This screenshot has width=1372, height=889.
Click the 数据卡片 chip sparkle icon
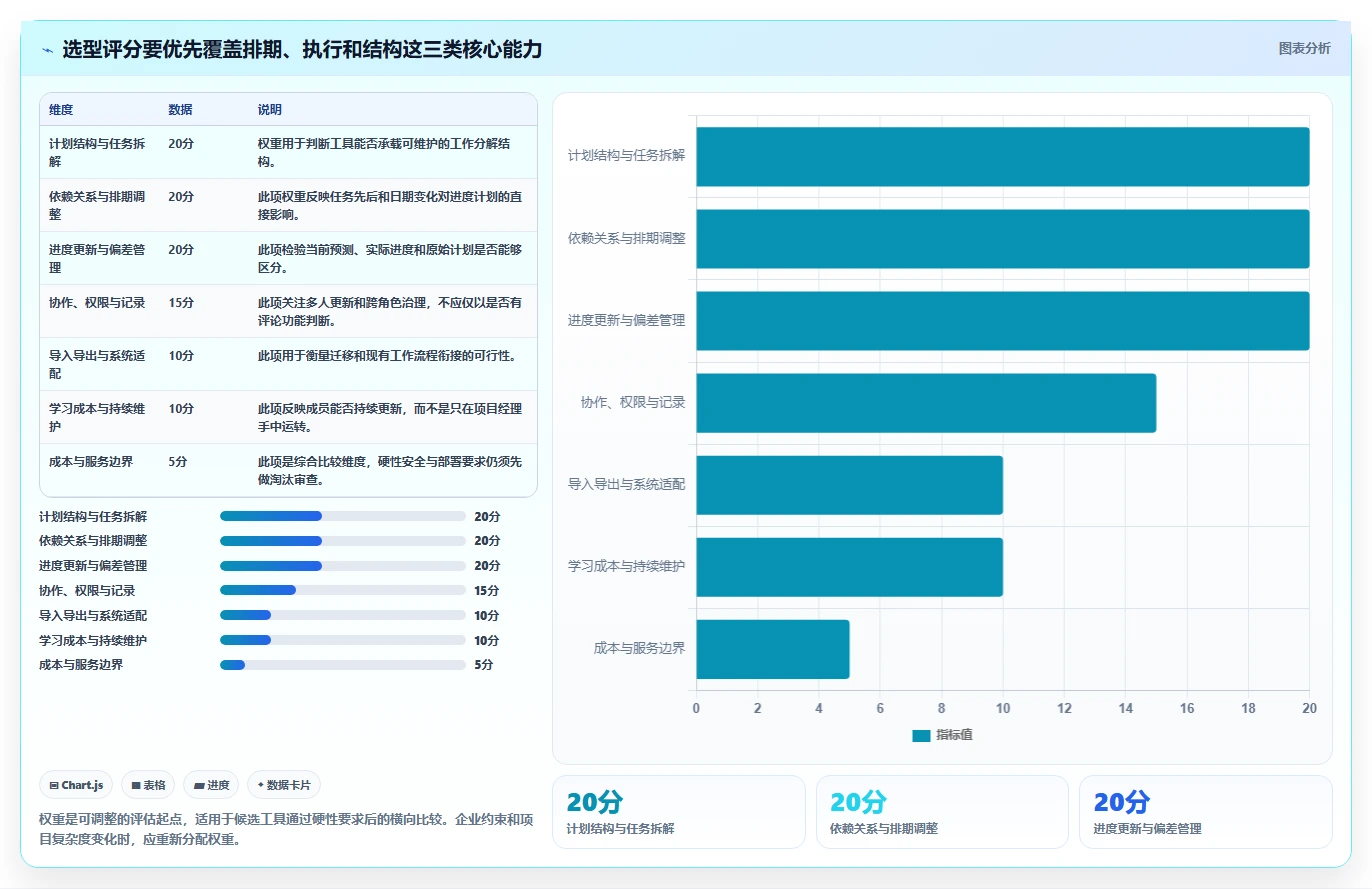(260, 785)
